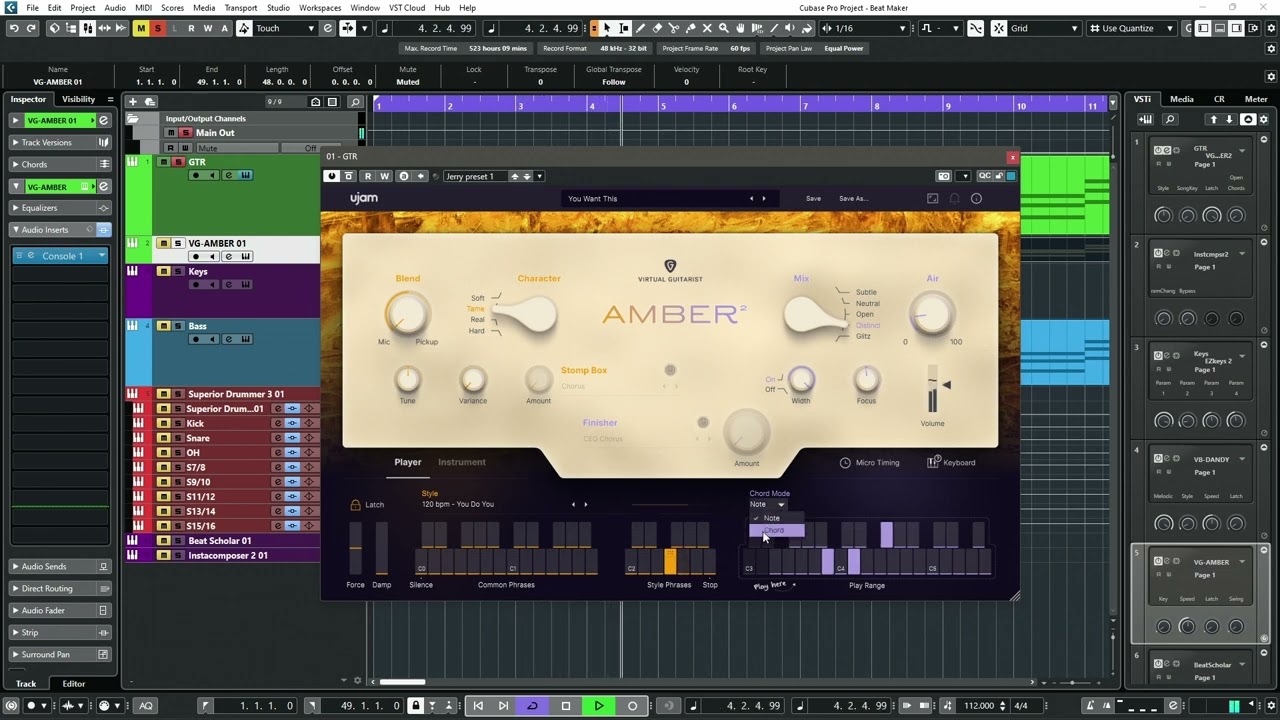
Task: Toggle Finisher effect power
Action: 703,423
